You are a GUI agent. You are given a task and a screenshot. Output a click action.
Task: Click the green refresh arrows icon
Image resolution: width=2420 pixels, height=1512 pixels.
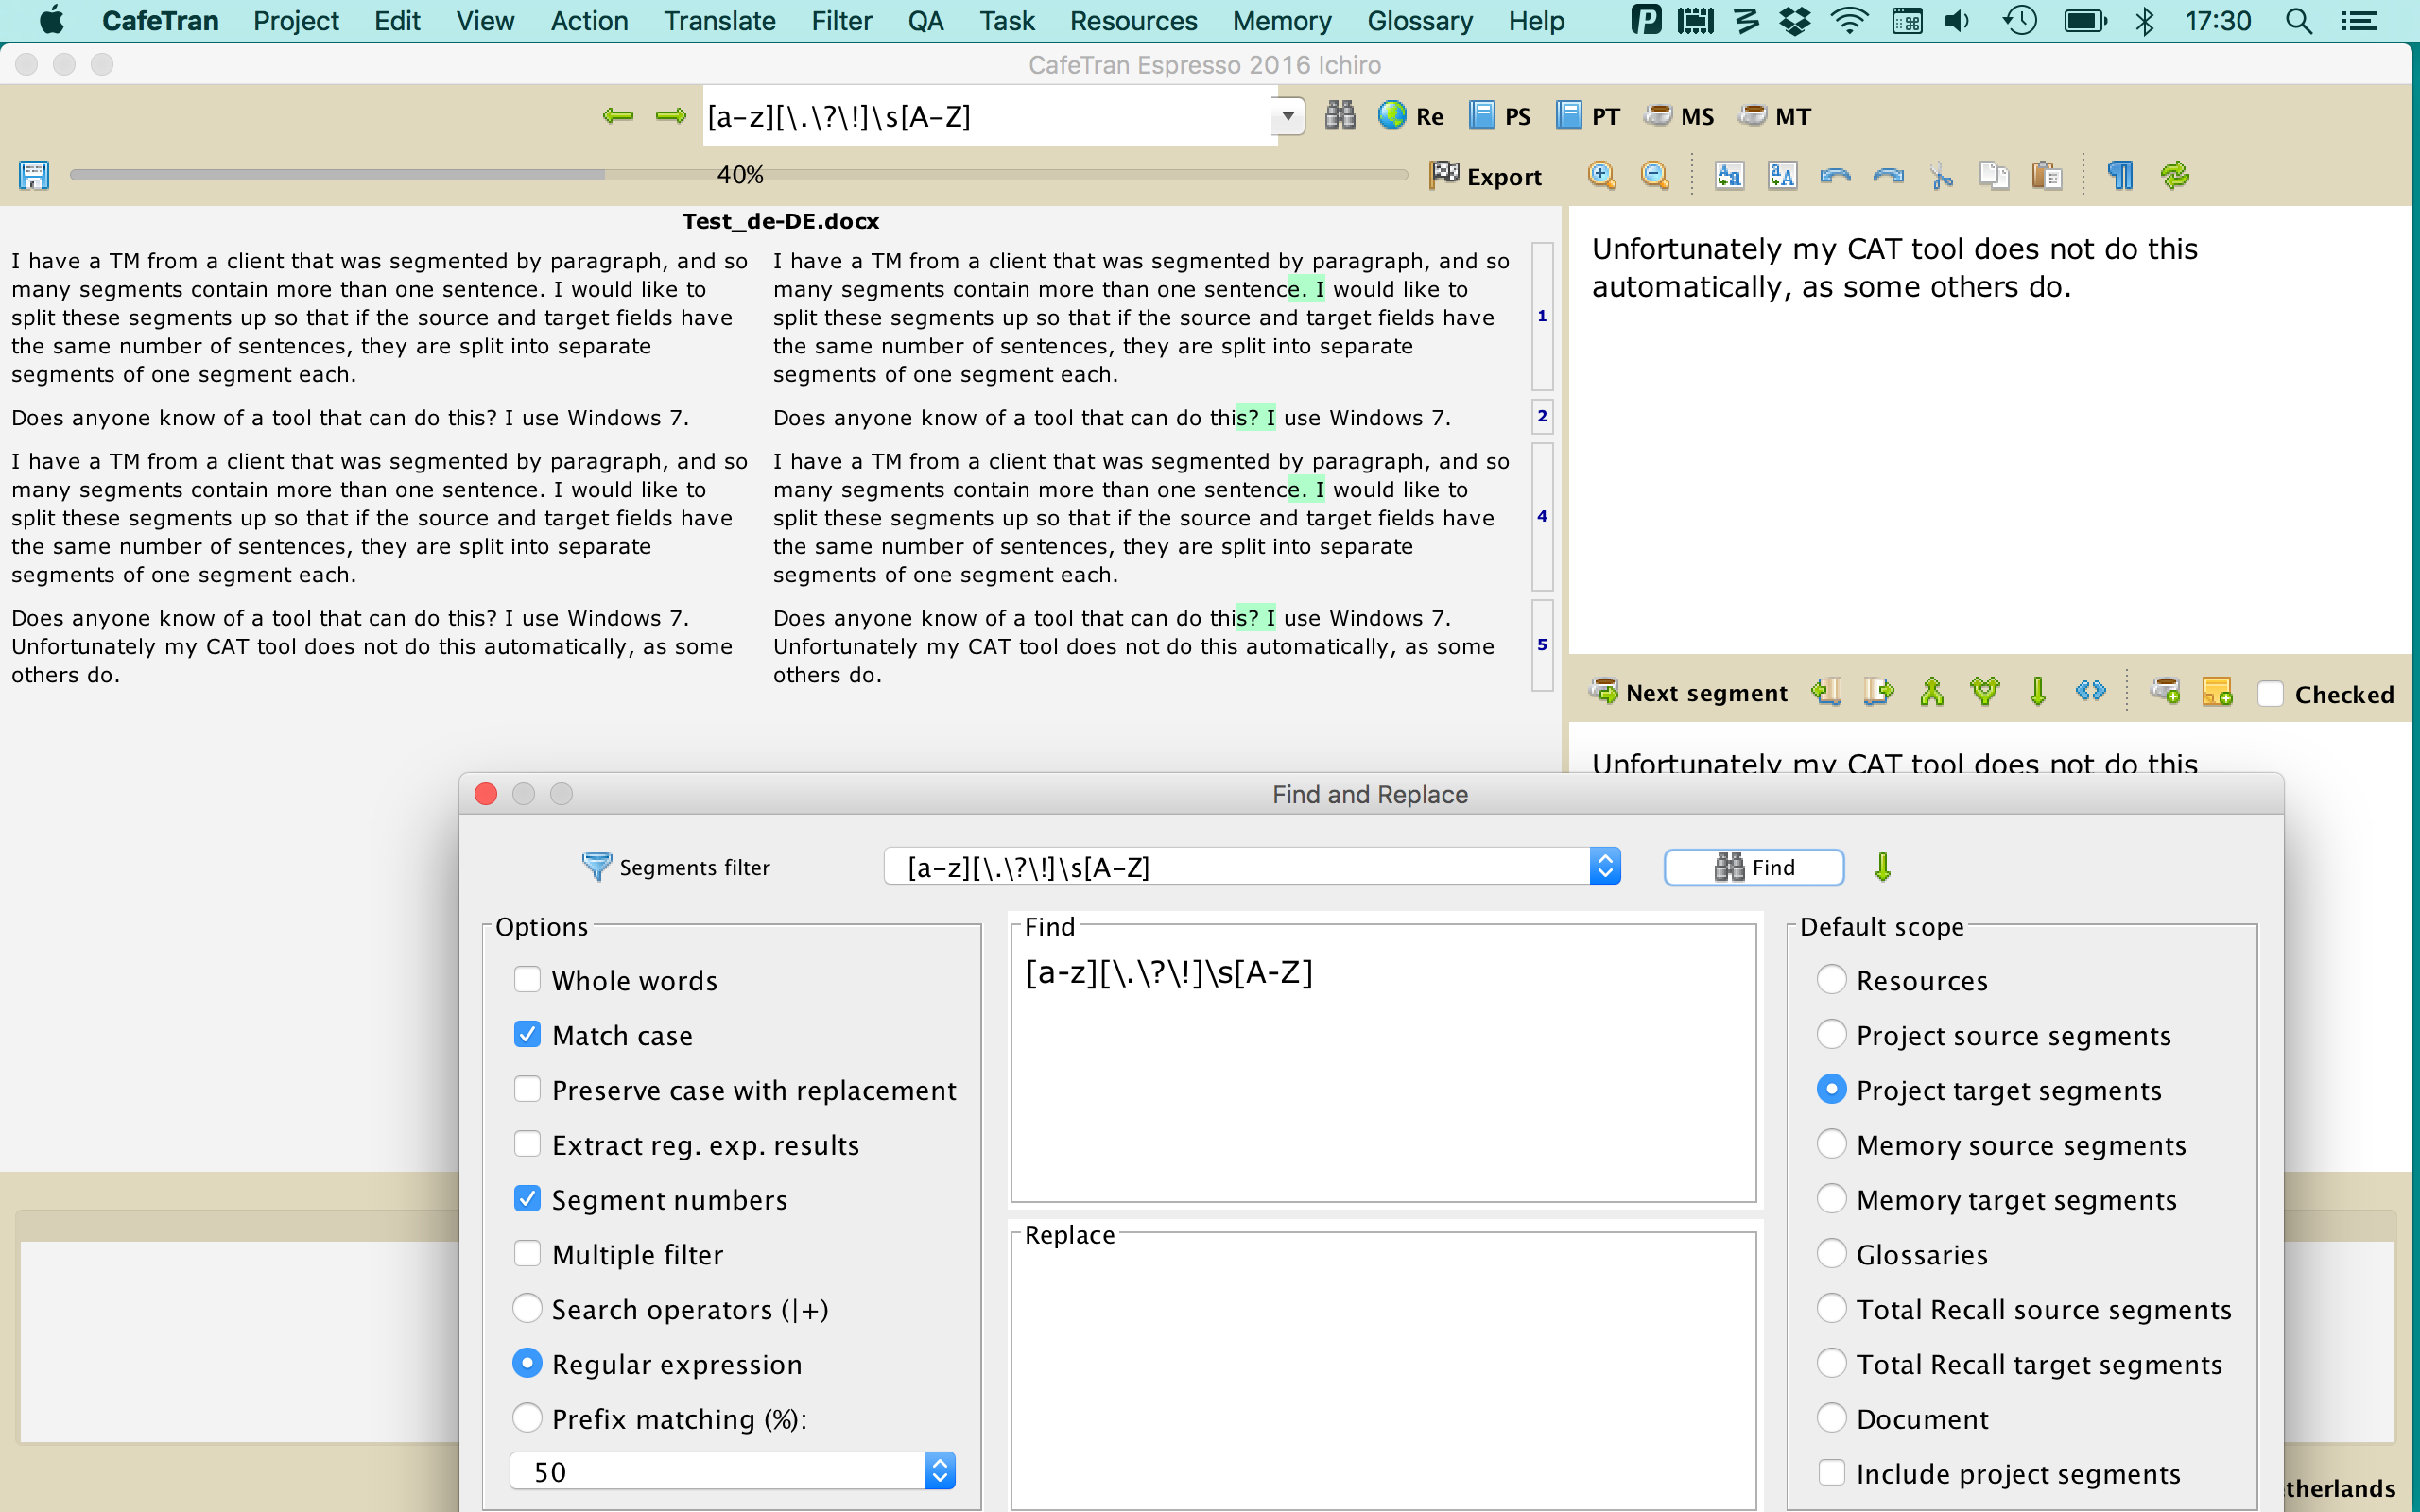coord(2174,176)
